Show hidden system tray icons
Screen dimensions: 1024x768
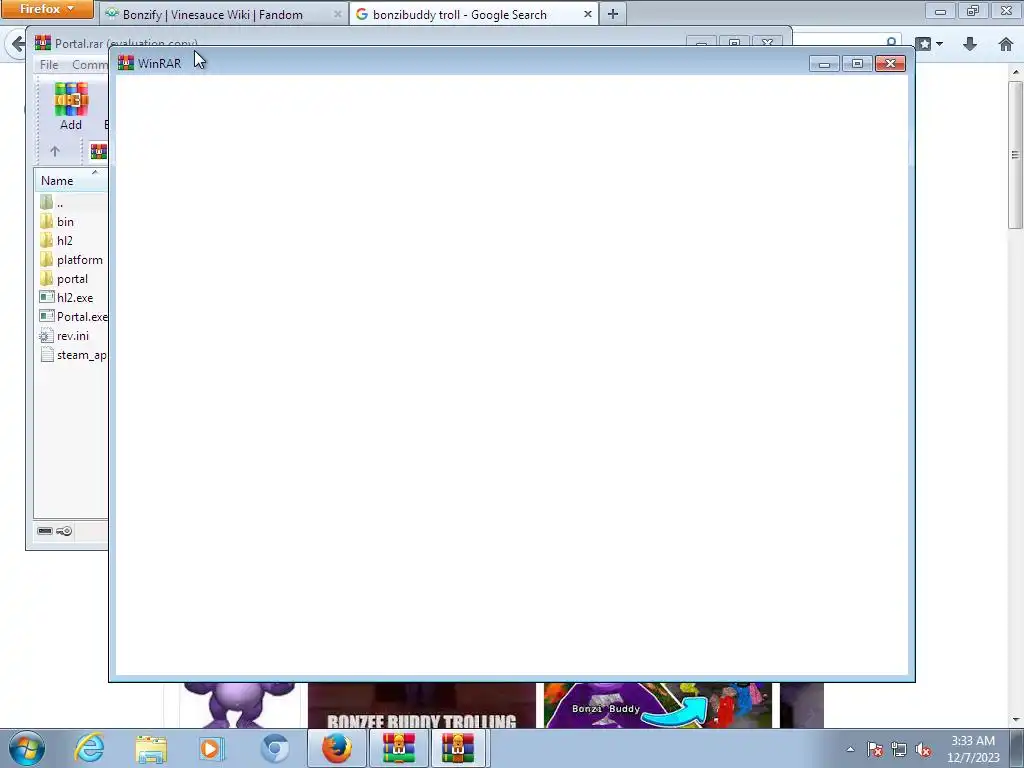point(850,749)
